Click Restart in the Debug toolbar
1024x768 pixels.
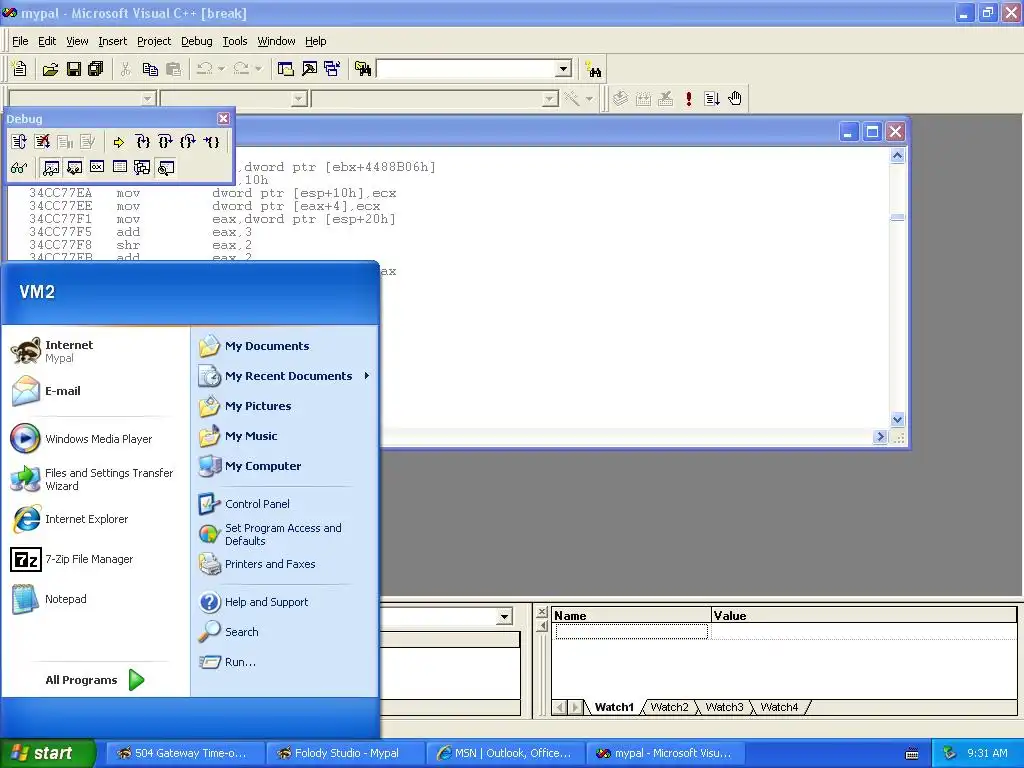click(x=19, y=142)
